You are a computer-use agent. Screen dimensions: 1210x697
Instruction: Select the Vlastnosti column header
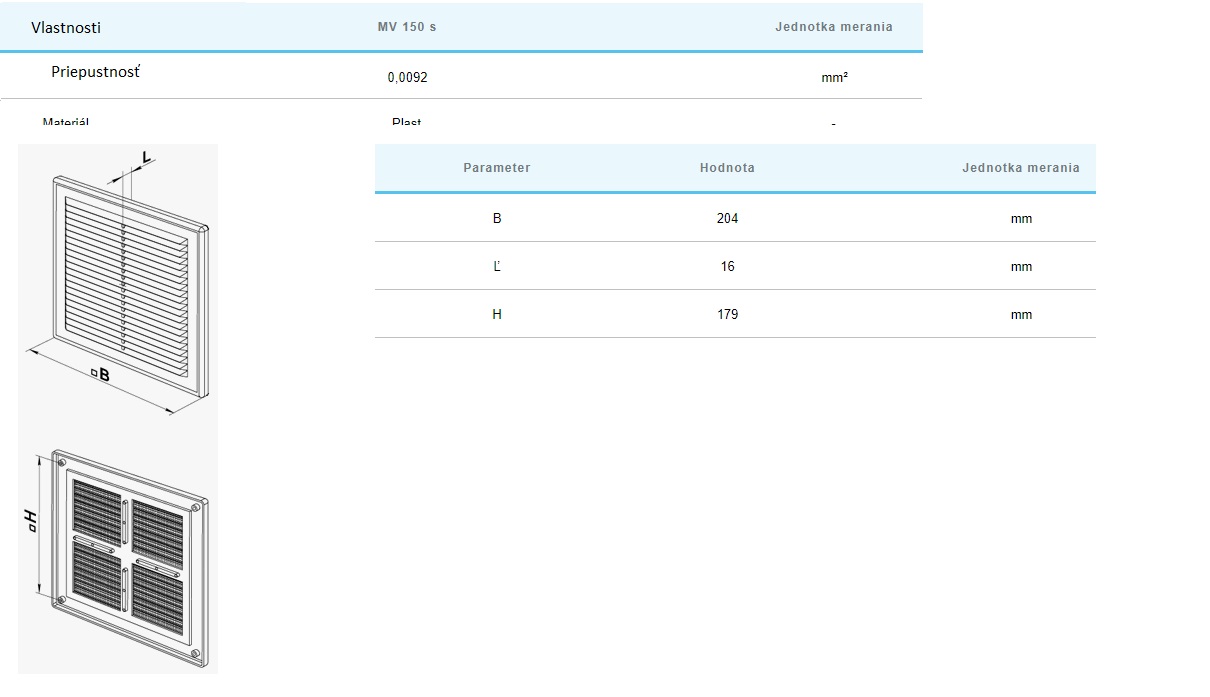[66, 27]
